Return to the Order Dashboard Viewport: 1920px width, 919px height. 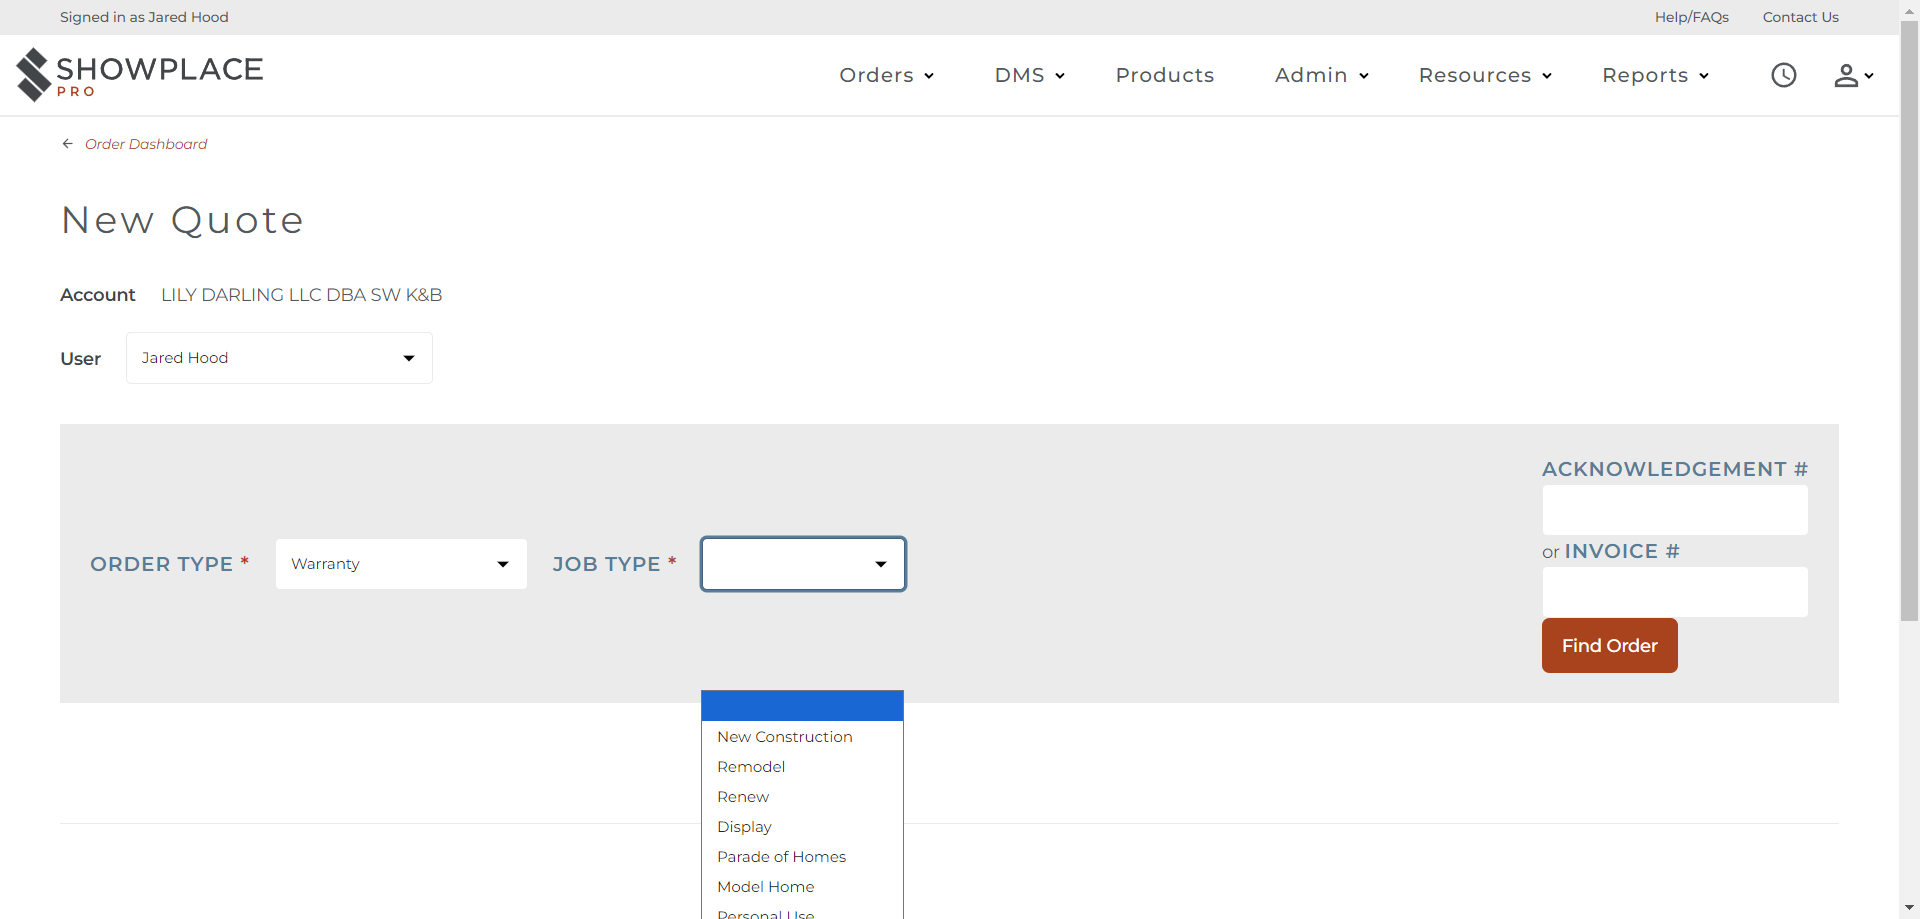click(x=146, y=144)
